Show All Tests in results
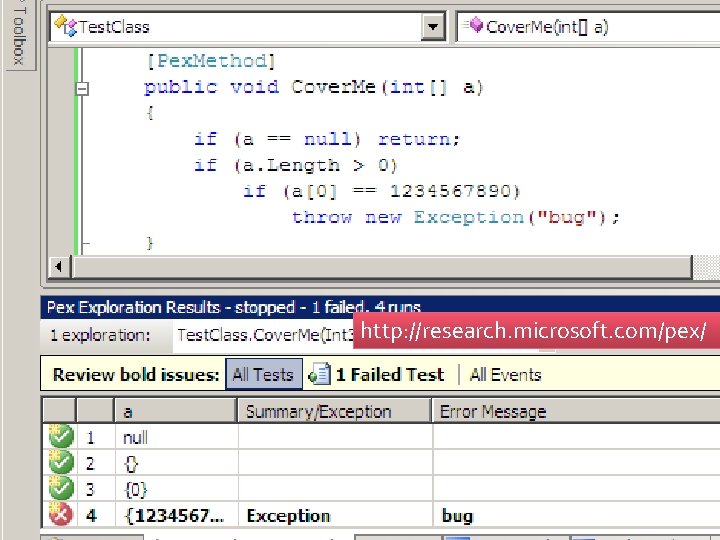 point(263,375)
